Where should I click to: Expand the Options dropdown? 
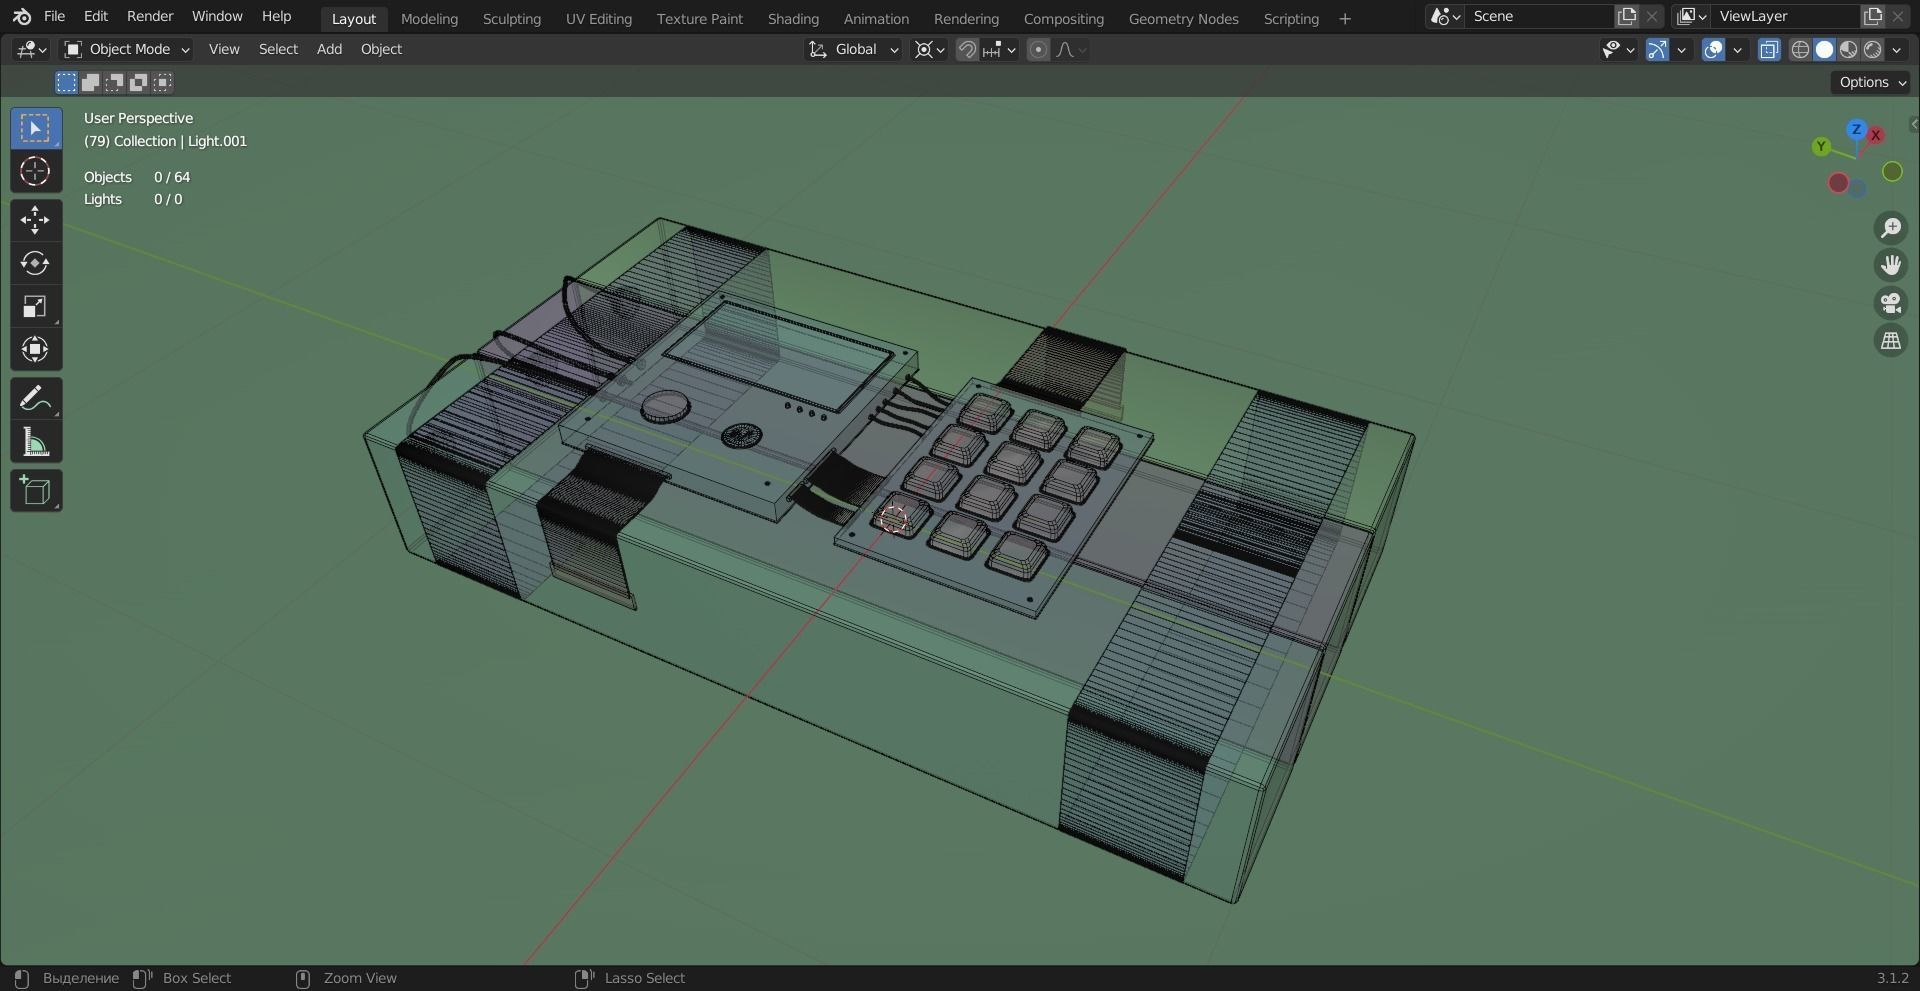tap(1869, 82)
